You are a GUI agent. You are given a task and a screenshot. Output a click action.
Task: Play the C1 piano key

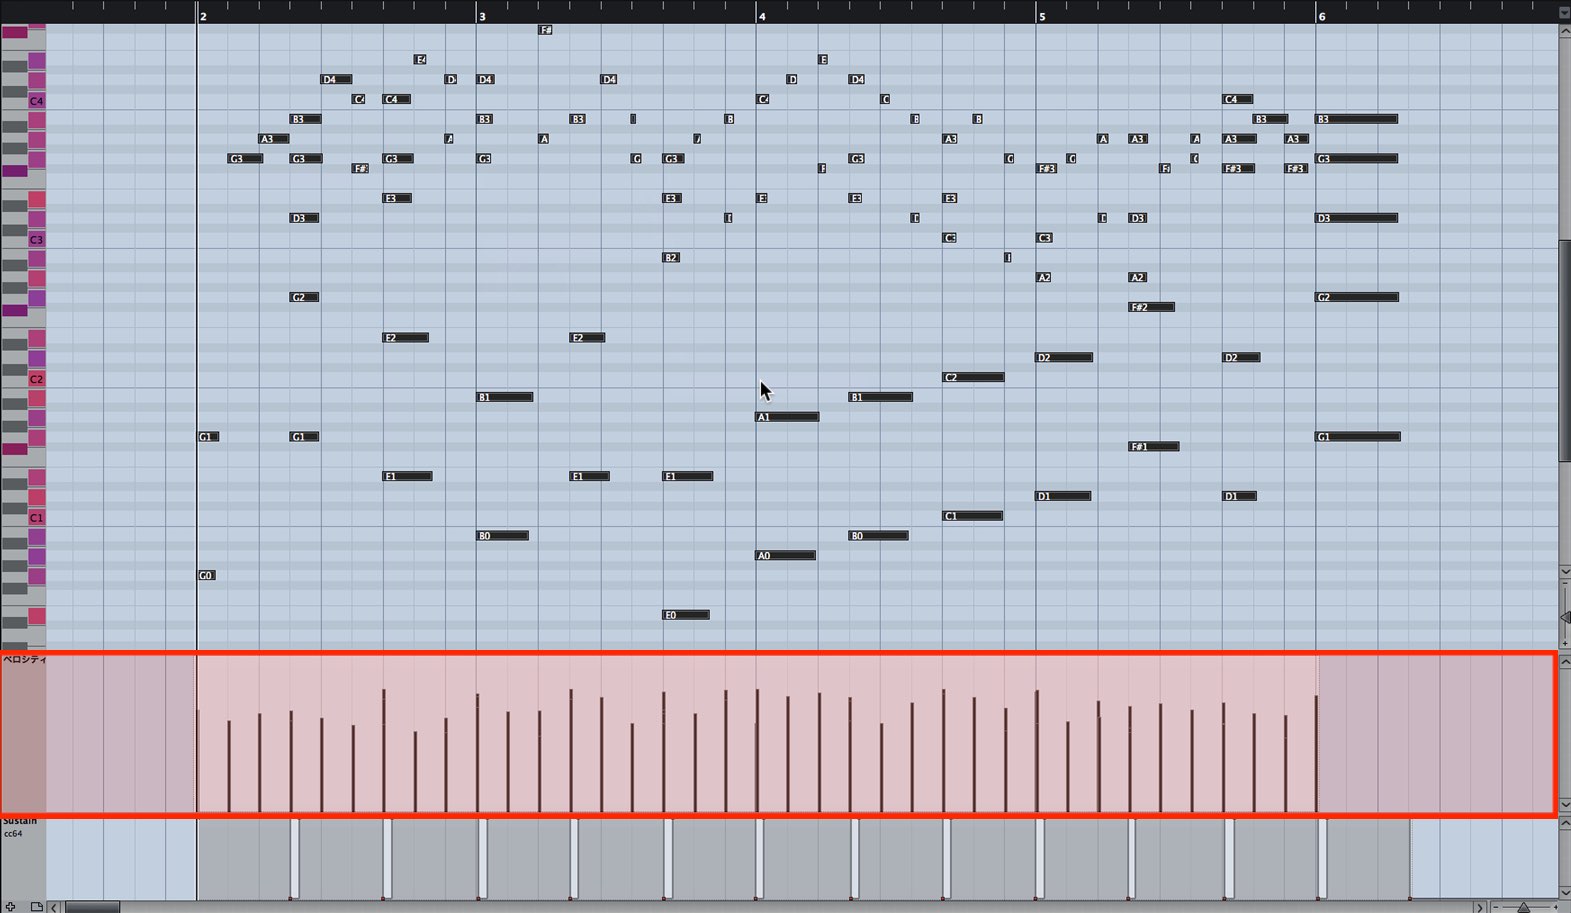36,518
